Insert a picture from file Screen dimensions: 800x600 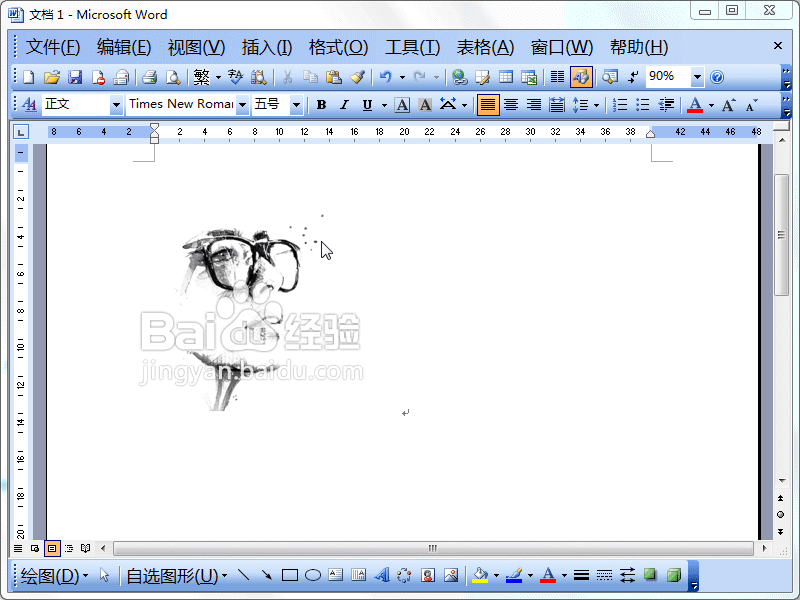(451, 576)
